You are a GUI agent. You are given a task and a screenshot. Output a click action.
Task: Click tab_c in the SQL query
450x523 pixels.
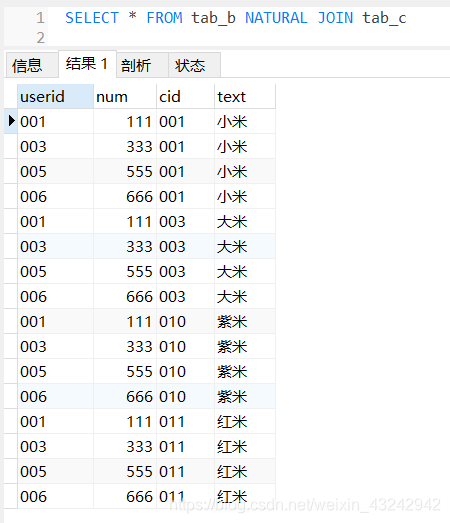click(385, 18)
